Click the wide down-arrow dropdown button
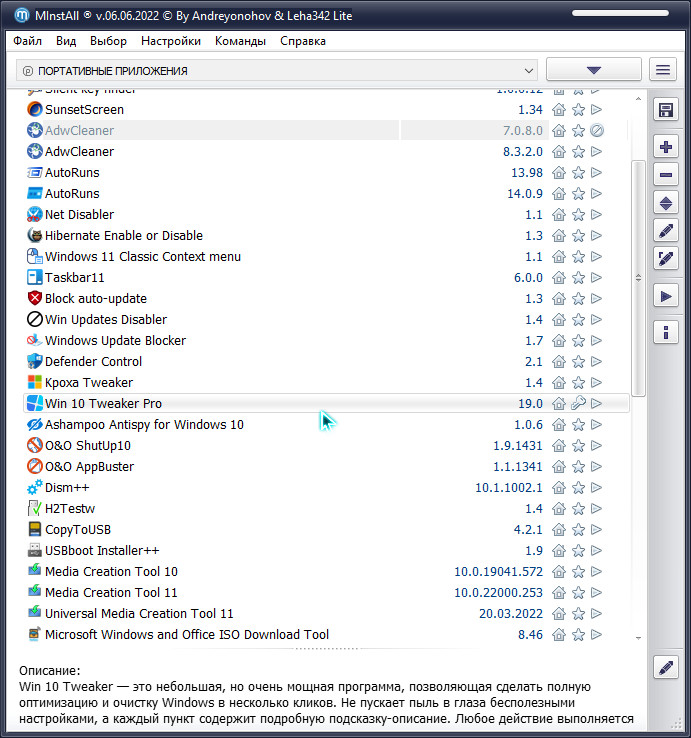Screen dimensions: 691x738 [x=593, y=70]
